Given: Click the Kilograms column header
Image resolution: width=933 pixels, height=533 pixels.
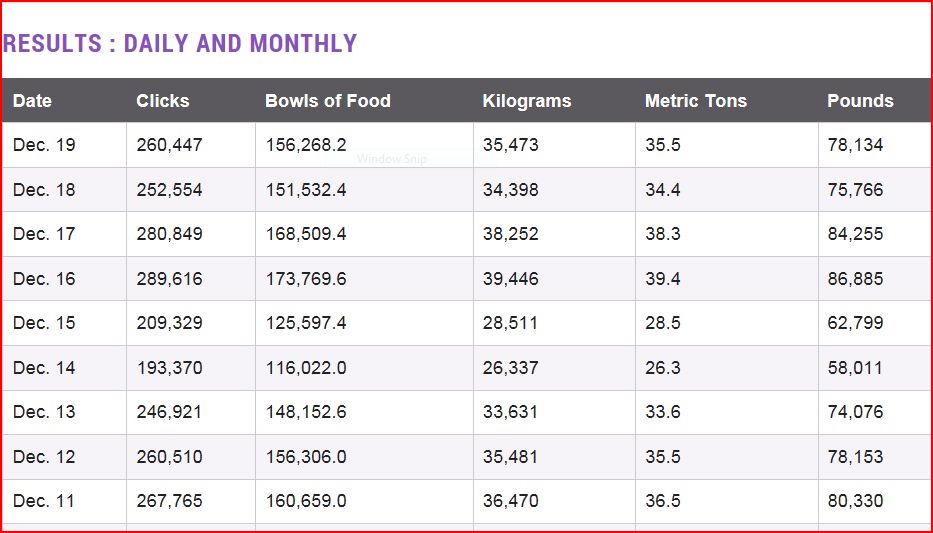Looking at the screenshot, I should [x=527, y=101].
